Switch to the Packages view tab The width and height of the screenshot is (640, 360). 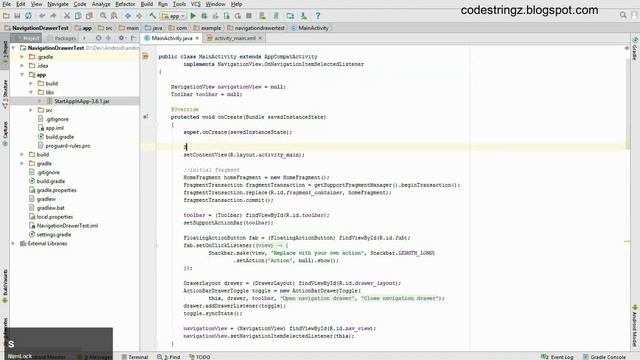tap(62, 38)
